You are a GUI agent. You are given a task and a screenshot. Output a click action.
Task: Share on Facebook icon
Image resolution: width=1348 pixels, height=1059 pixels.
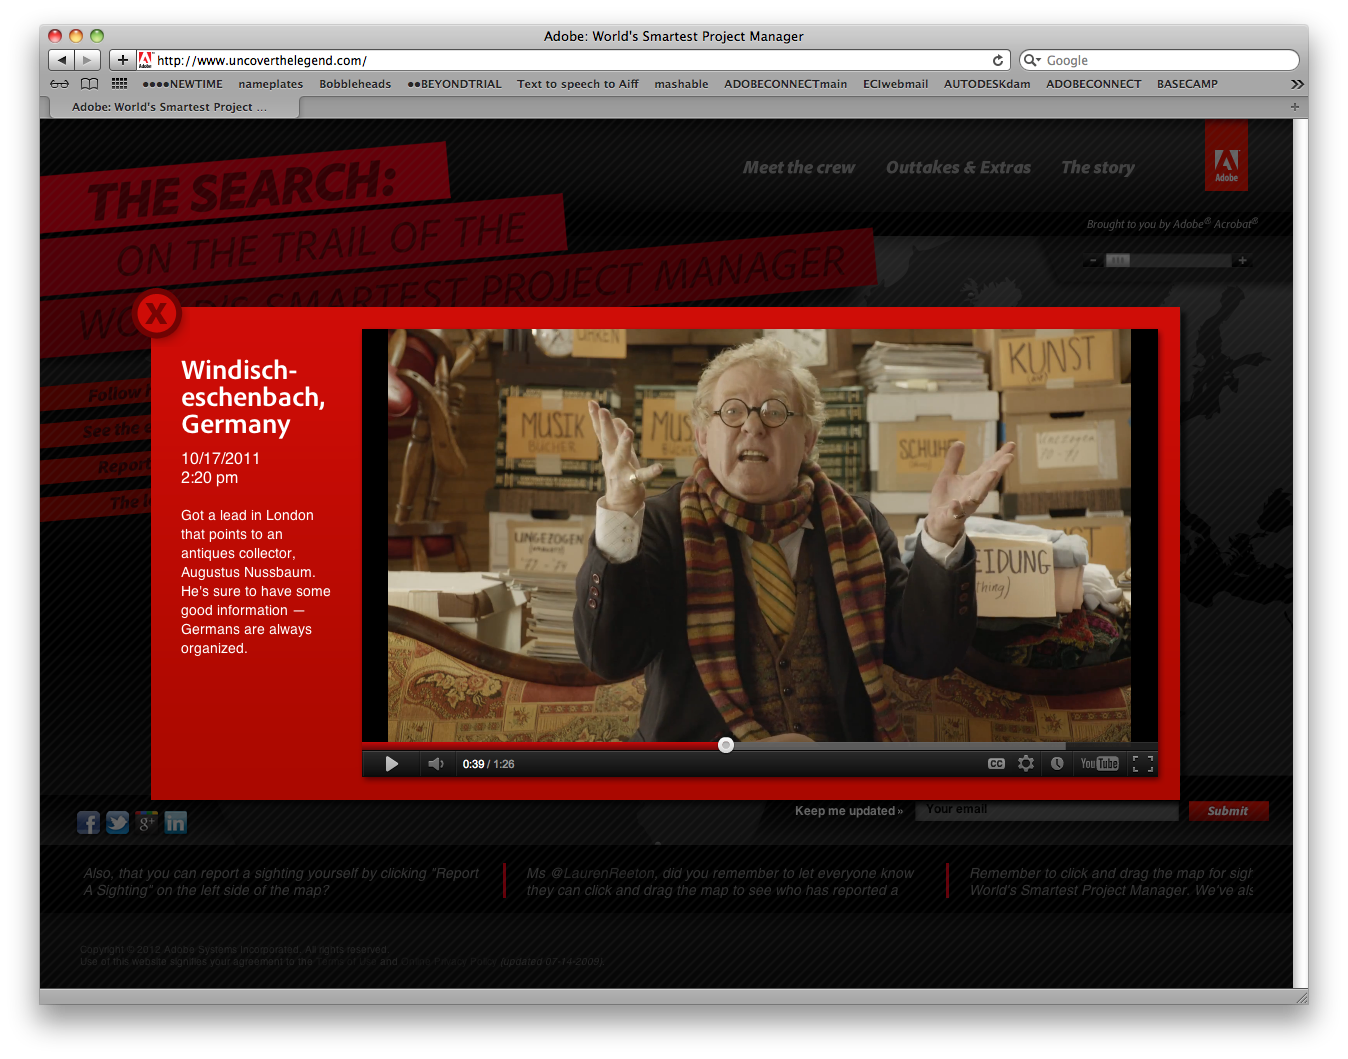(x=88, y=823)
